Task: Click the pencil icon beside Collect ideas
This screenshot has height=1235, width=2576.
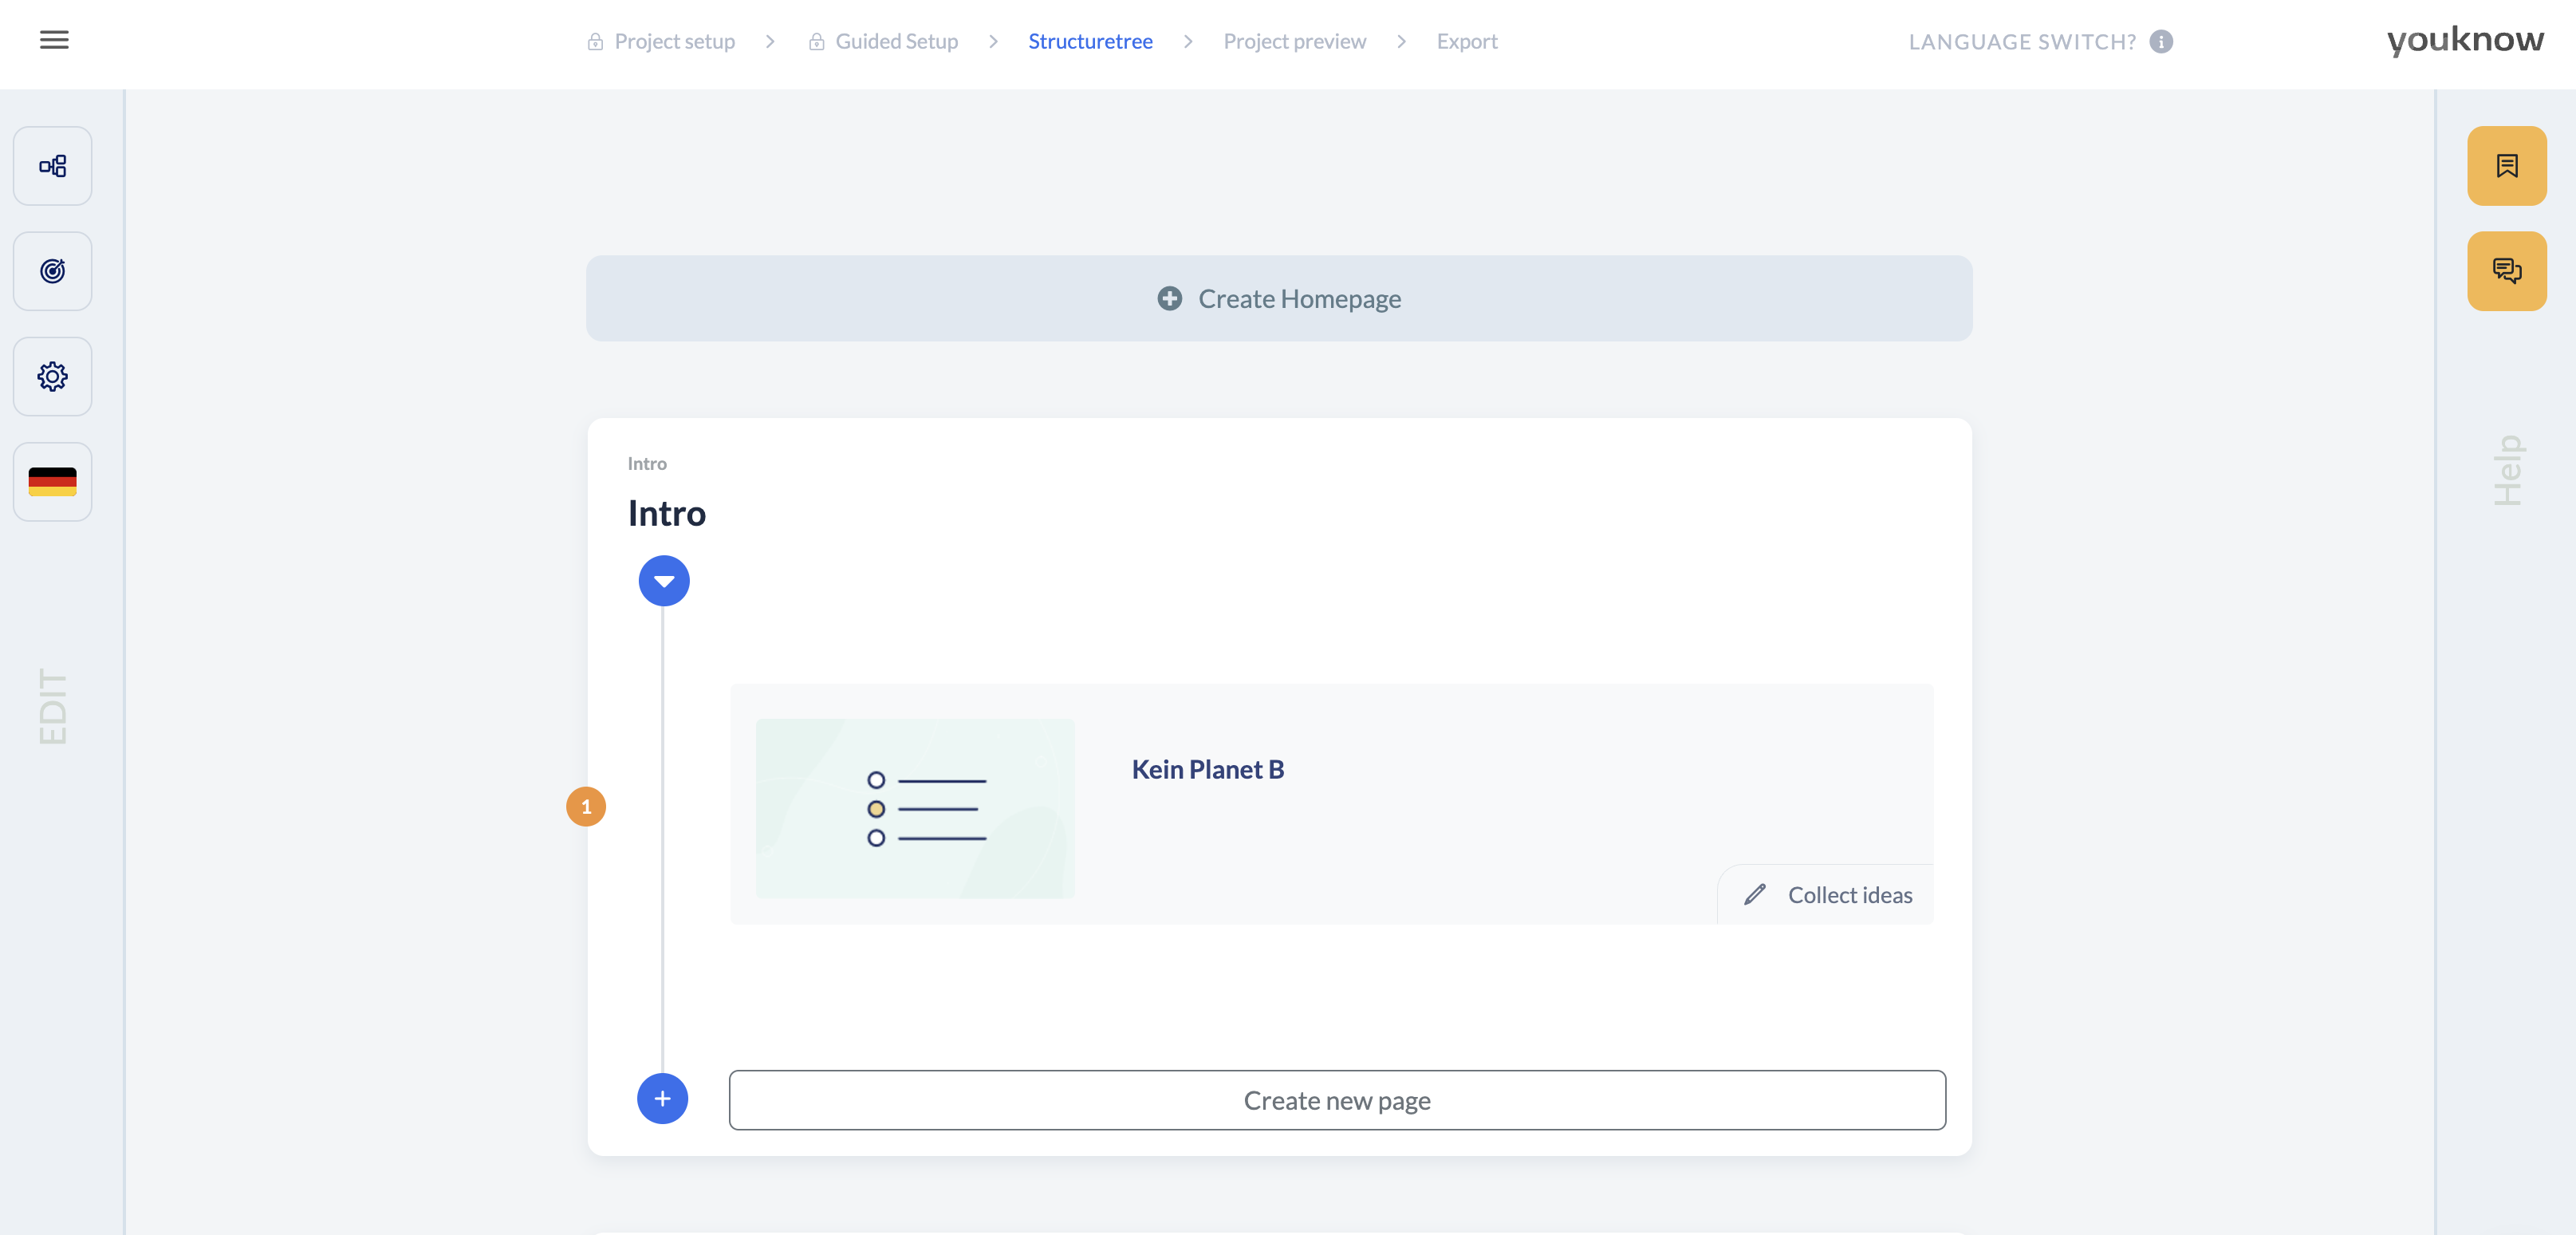Action: 1755,894
